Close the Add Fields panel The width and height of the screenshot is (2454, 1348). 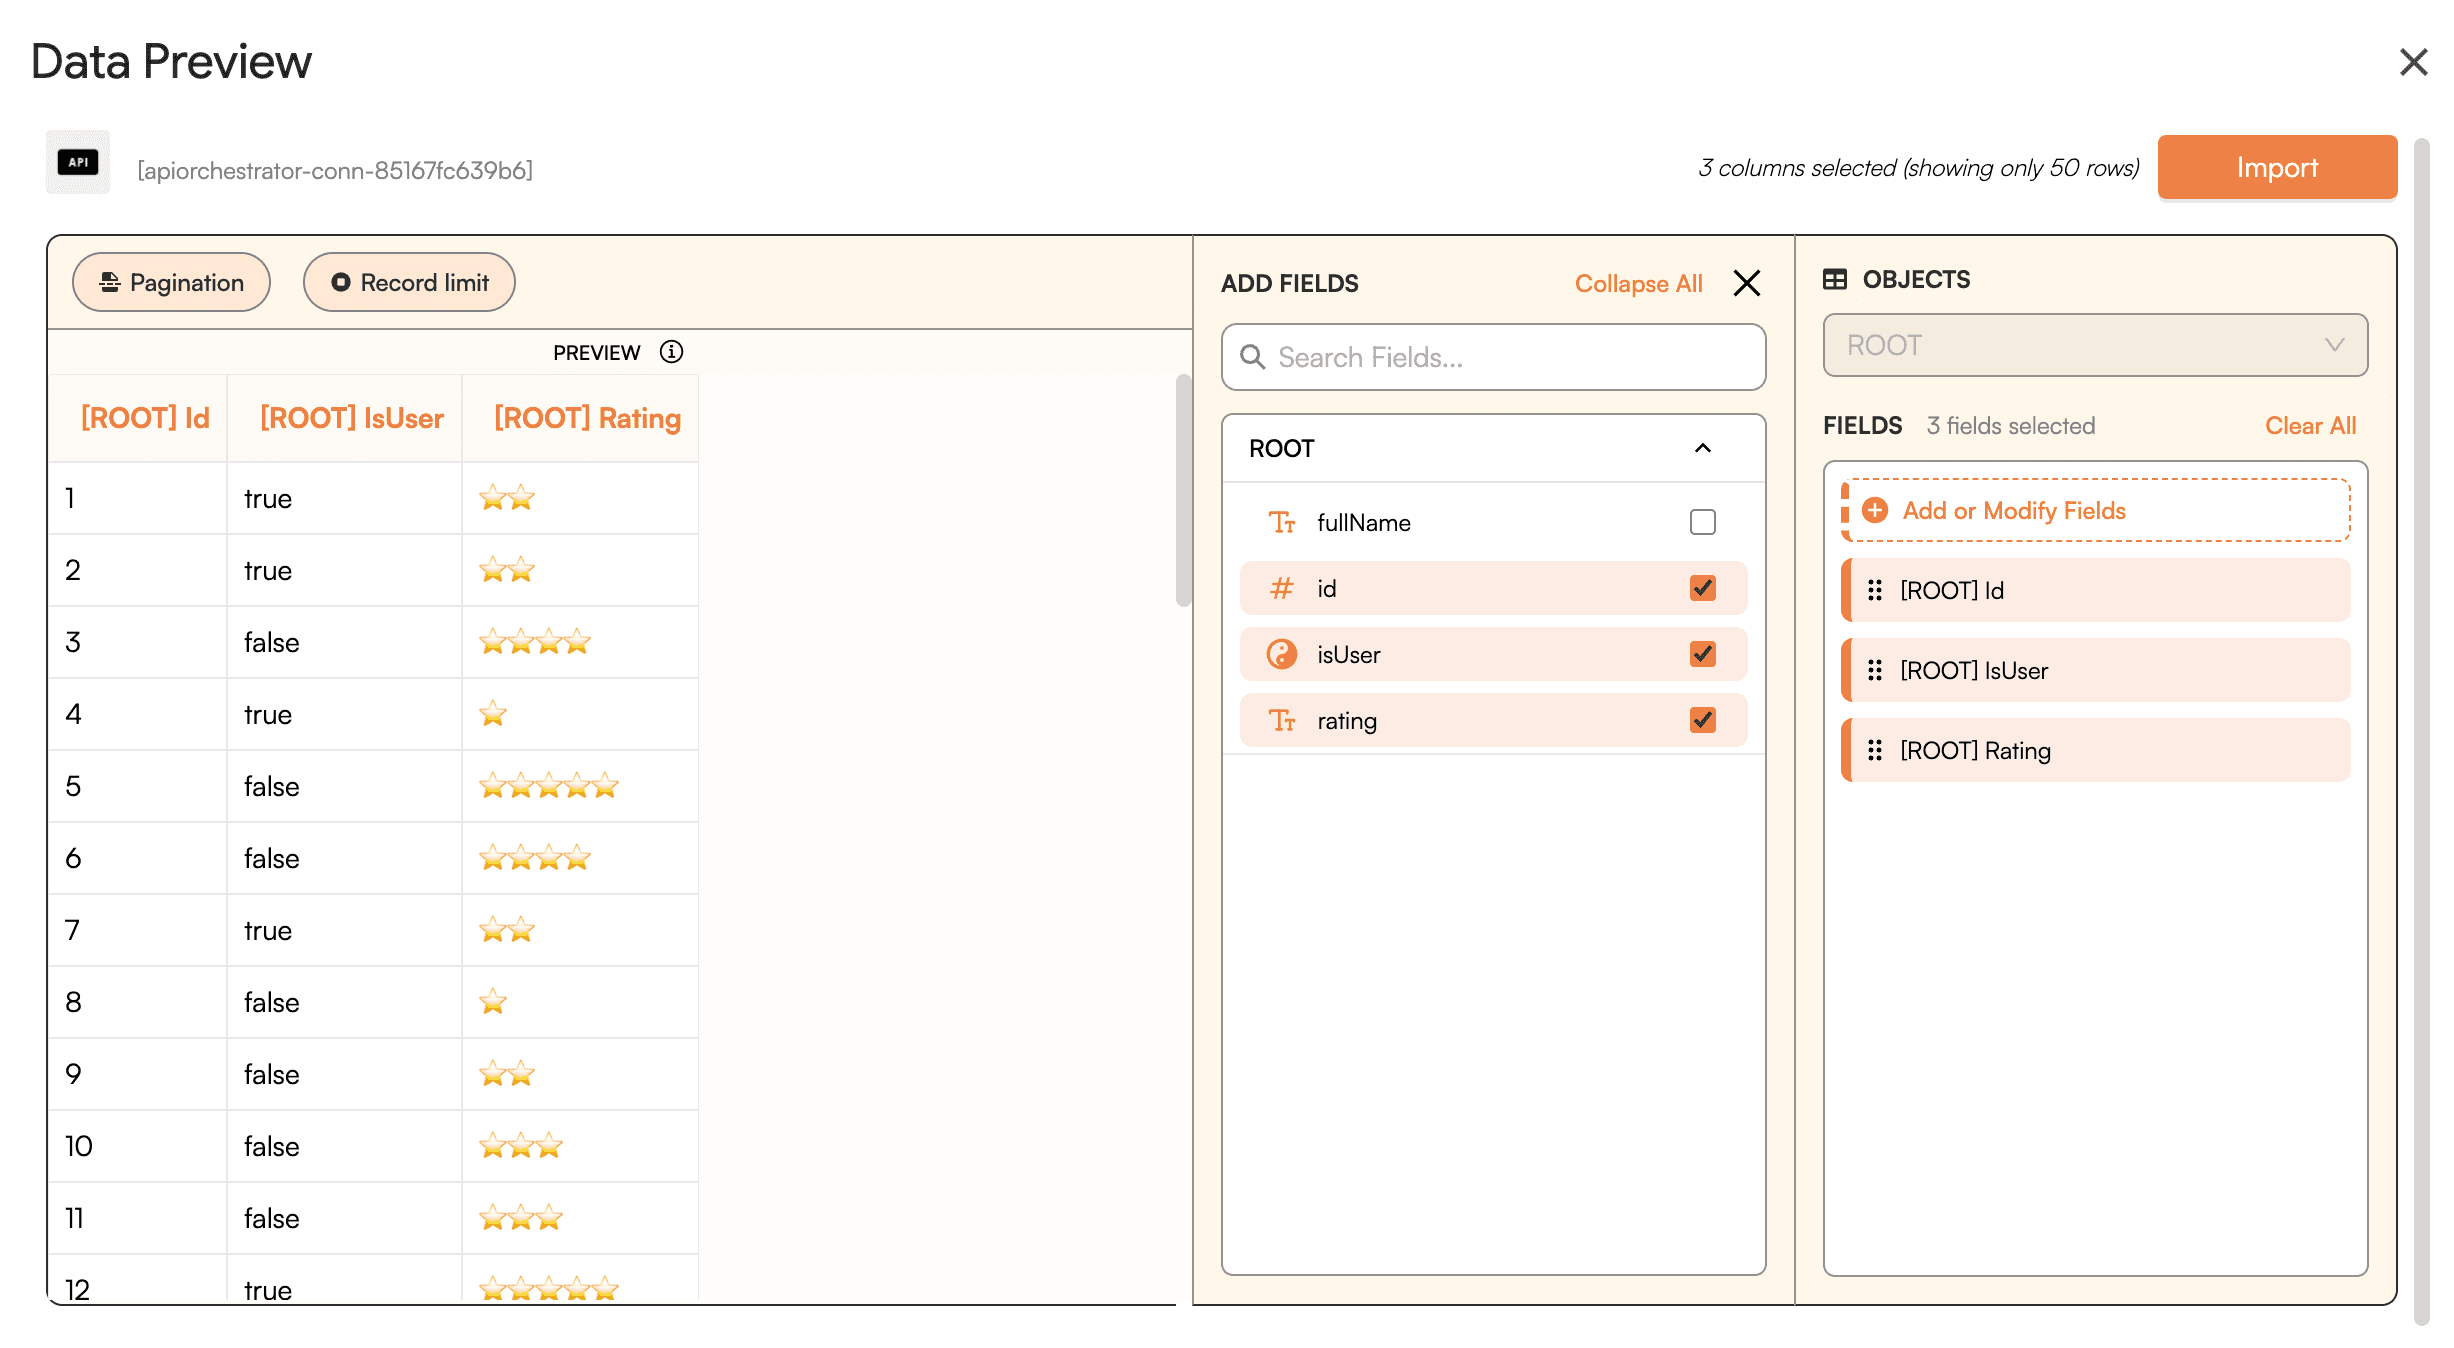(1746, 283)
